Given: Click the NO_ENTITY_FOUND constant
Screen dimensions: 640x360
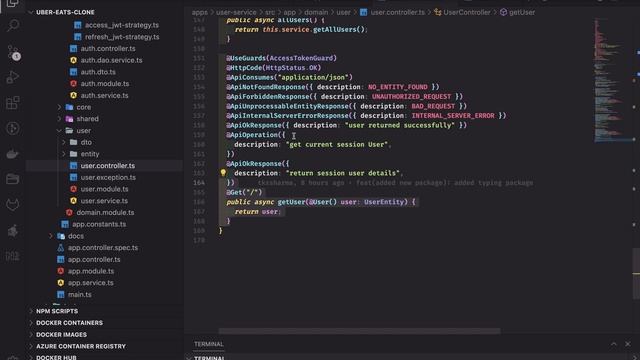Looking at the screenshot, I should tap(398, 87).
